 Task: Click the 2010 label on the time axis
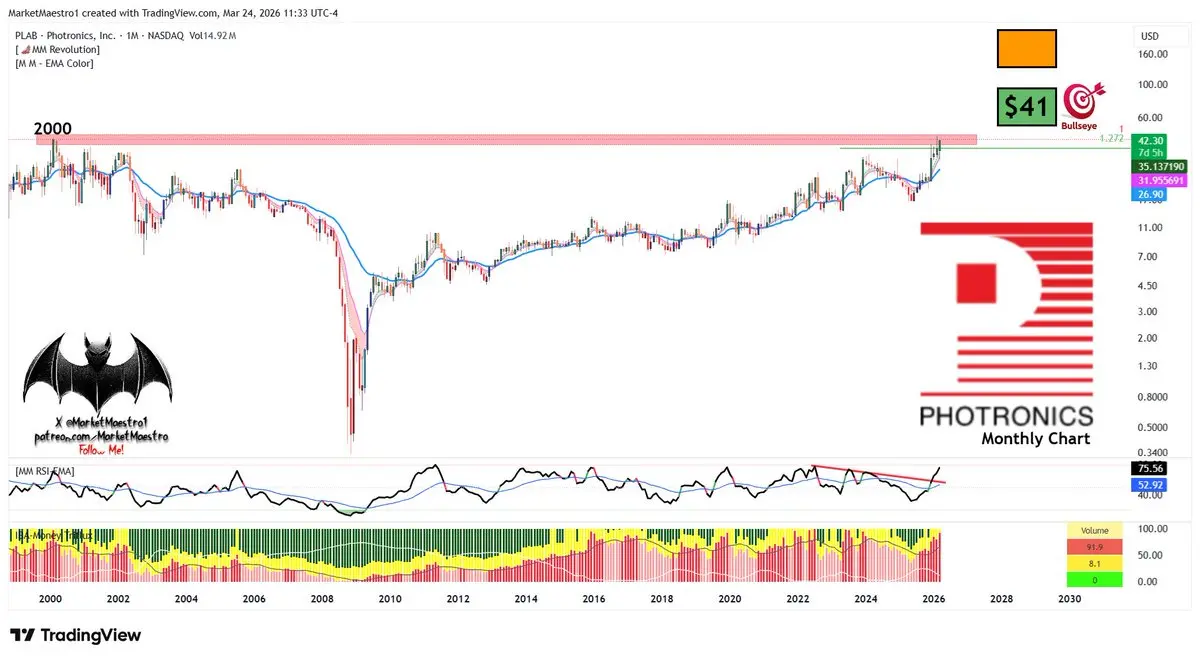[390, 599]
